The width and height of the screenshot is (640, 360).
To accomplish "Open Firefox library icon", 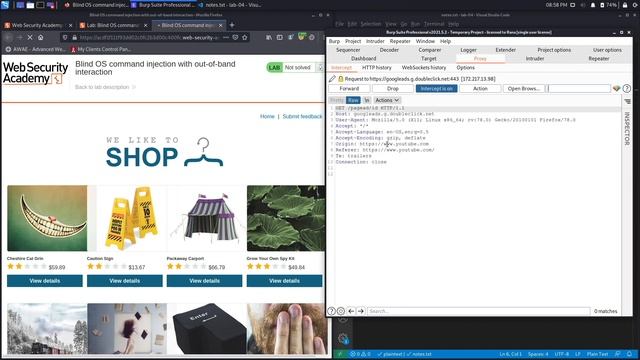I will coord(269,37).
